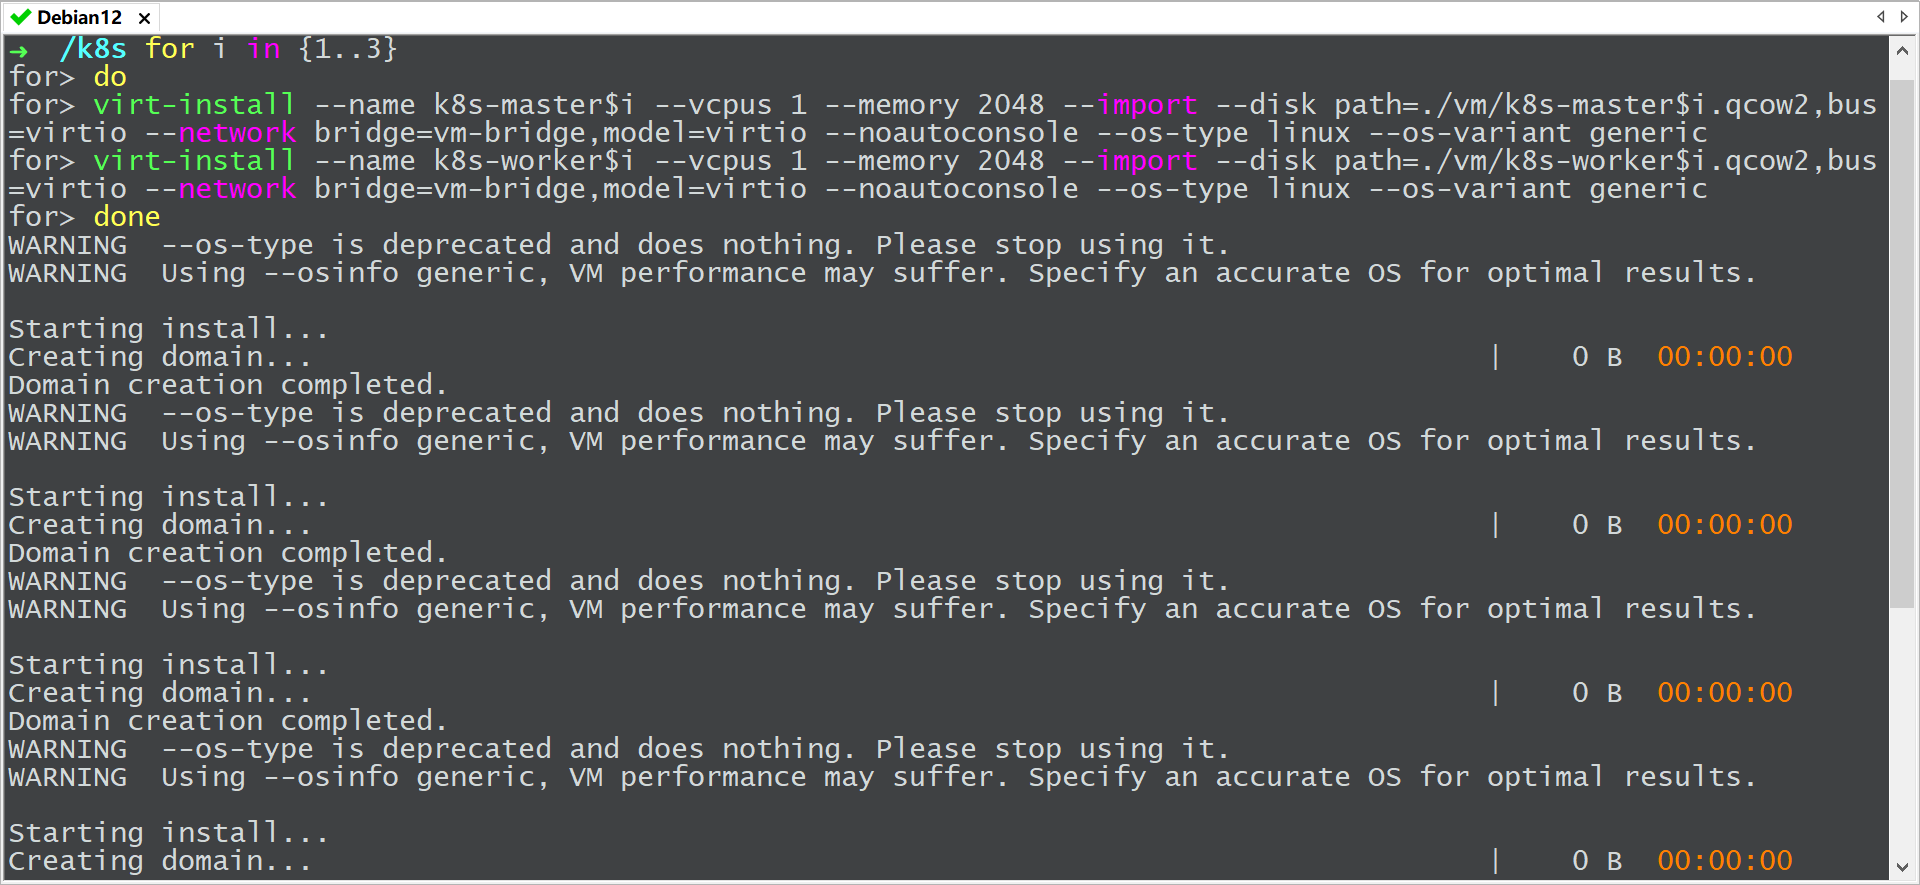Image resolution: width=1920 pixels, height=885 pixels.
Task: Click the pink --import in the k8s-worker command
Action: [x=1130, y=161]
